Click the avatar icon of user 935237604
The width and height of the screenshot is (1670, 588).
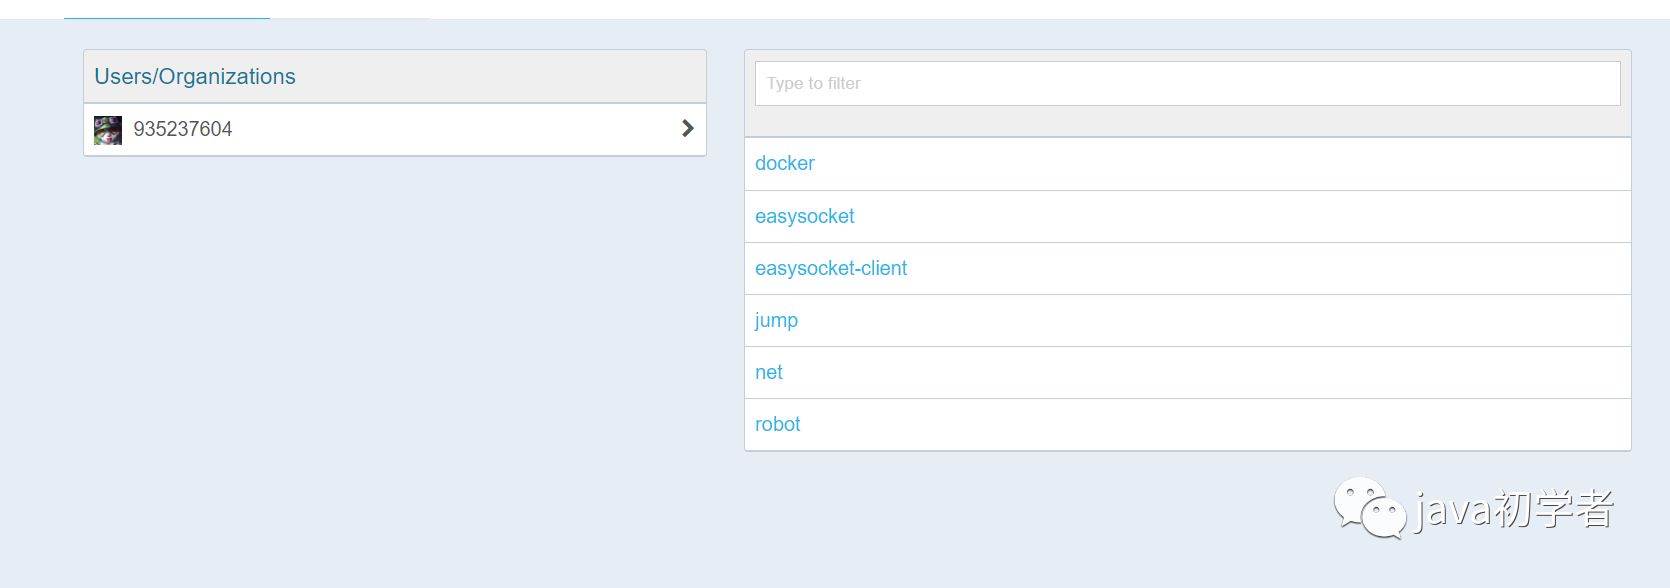pos(108,130)
